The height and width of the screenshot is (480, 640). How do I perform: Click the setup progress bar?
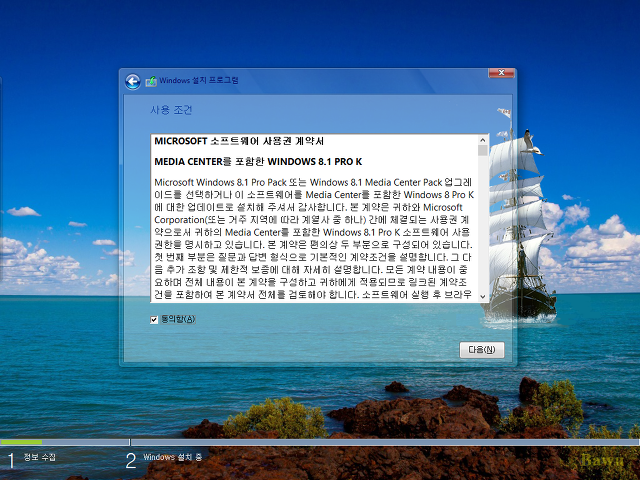point(320,442)
